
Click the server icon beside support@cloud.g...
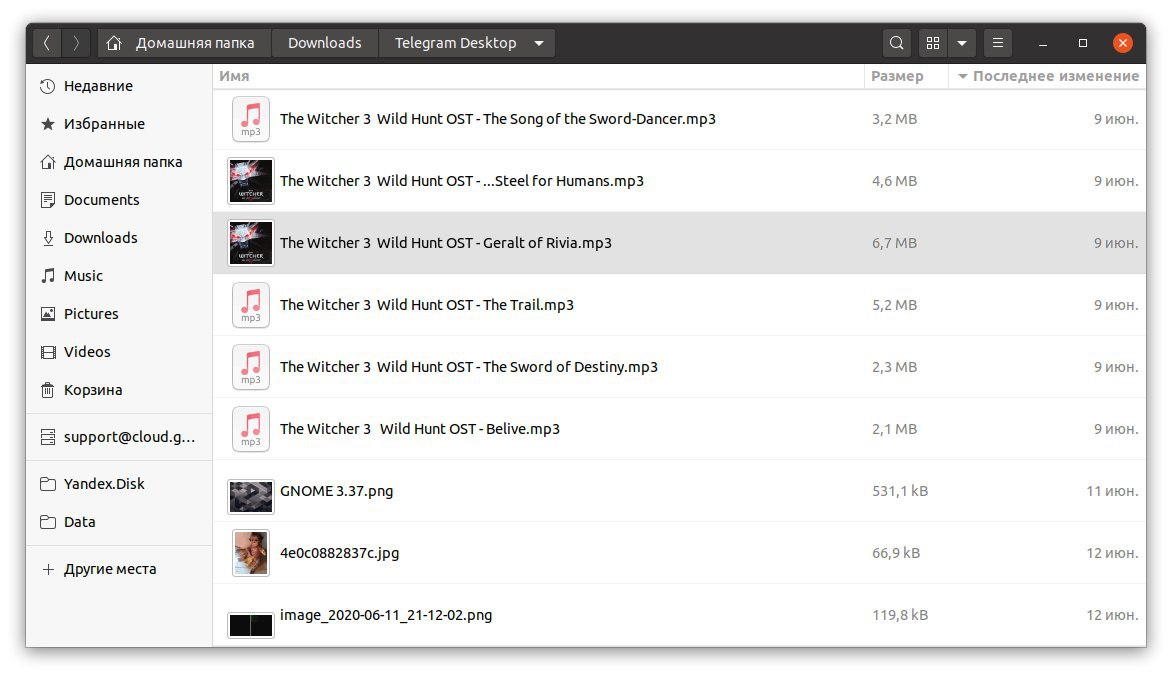tap(48, 437)
